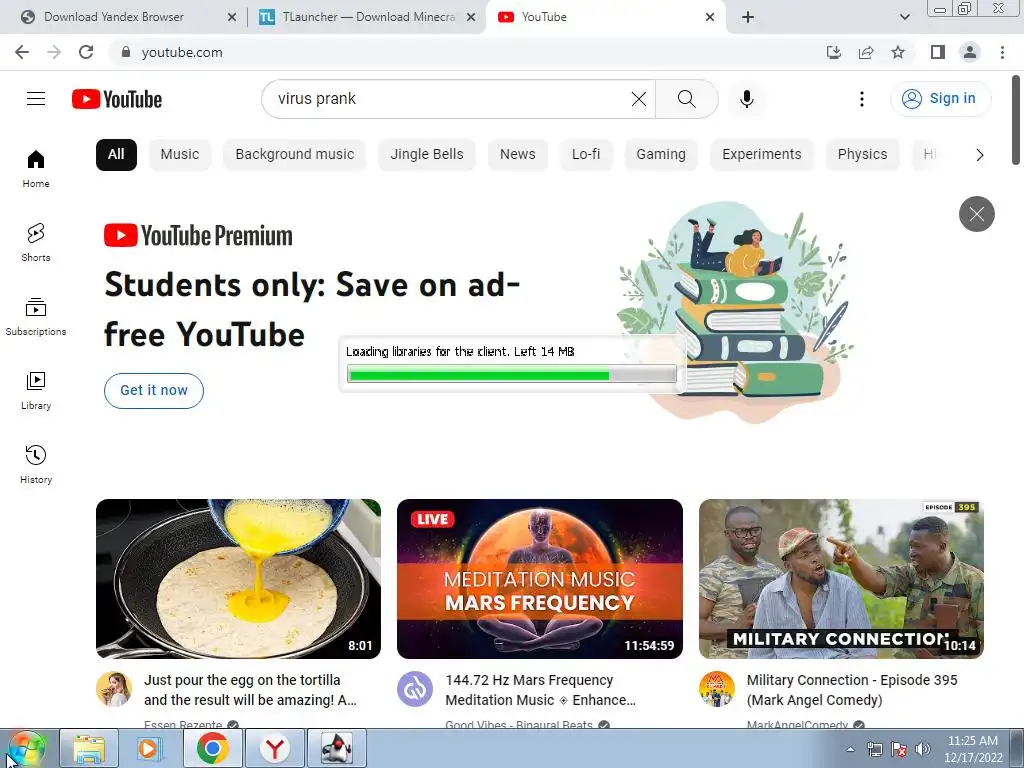Start voice search with the microphone icon

point(746,99)
